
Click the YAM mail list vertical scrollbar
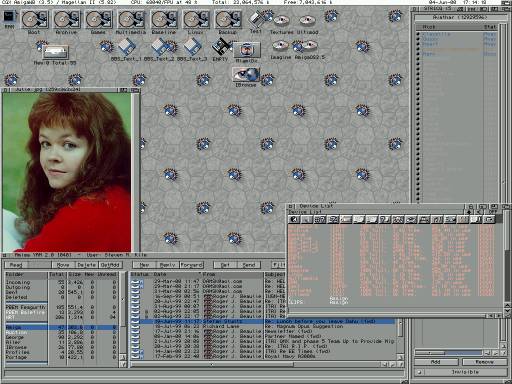[401, 336]
